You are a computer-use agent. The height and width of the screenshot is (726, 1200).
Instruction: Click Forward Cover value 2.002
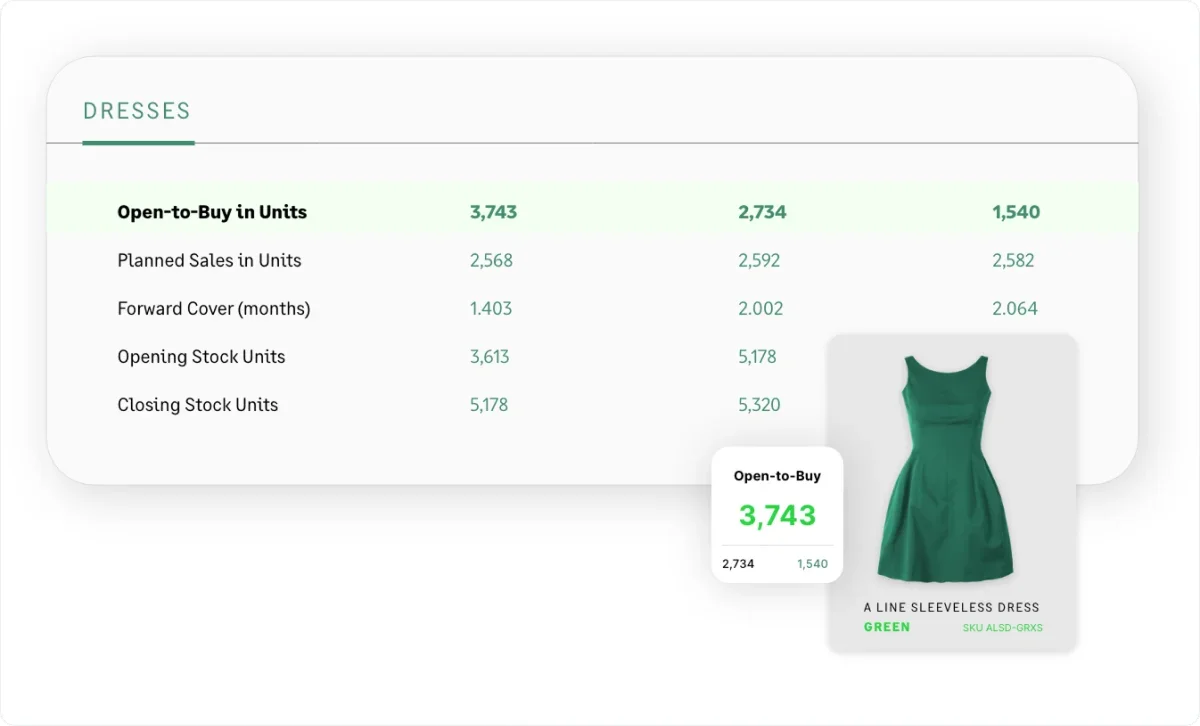click(761, 308)
